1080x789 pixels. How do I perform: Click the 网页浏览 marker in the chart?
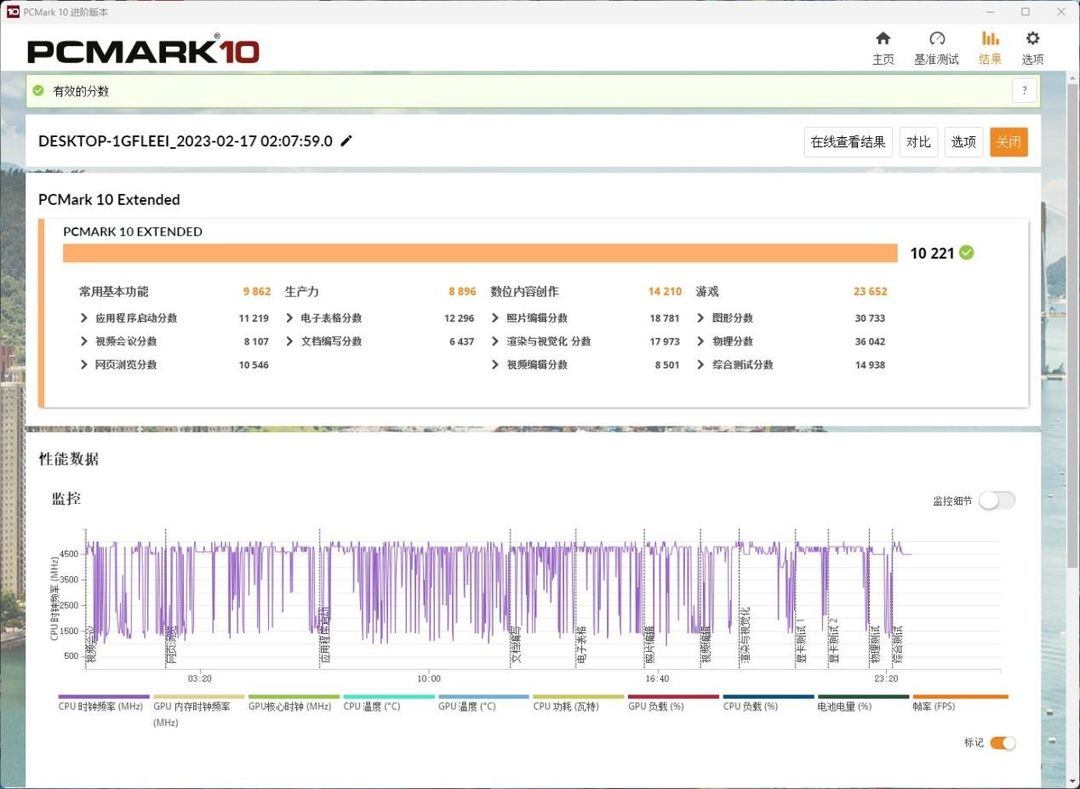pyautogui.click(x=172, y=644)
